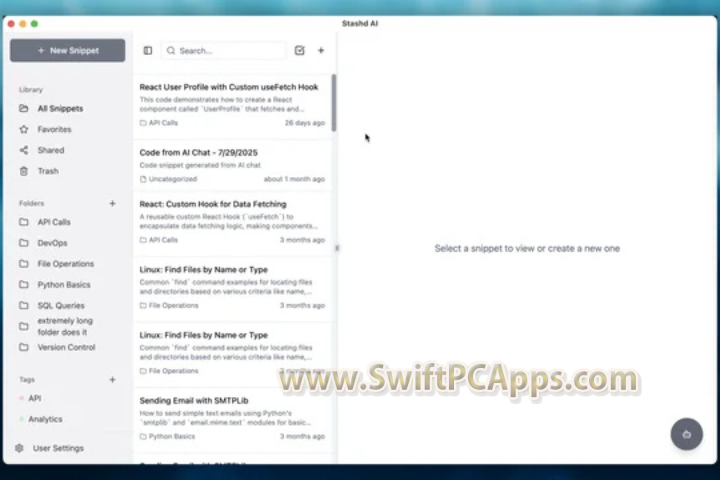Open Shared snippets in the library

50,150
